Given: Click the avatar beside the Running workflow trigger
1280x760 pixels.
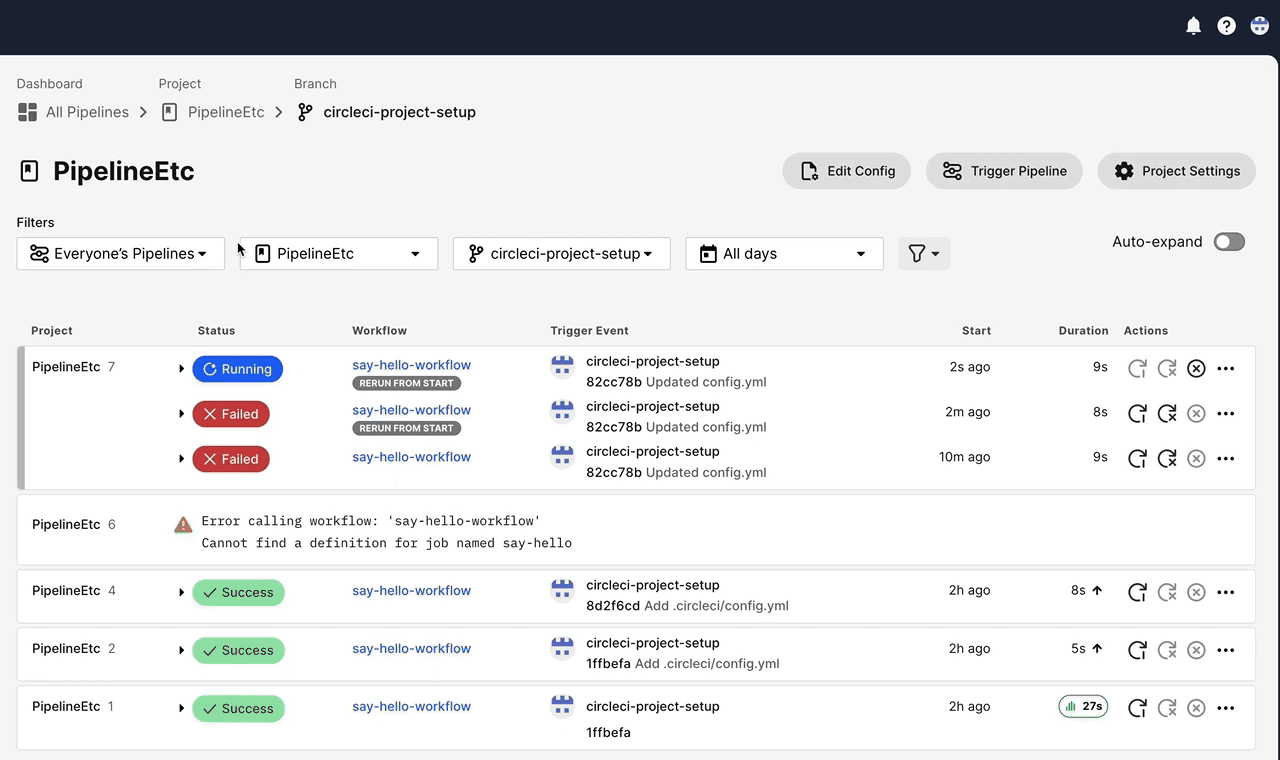Looking at the screenshot, I should 563,366.
